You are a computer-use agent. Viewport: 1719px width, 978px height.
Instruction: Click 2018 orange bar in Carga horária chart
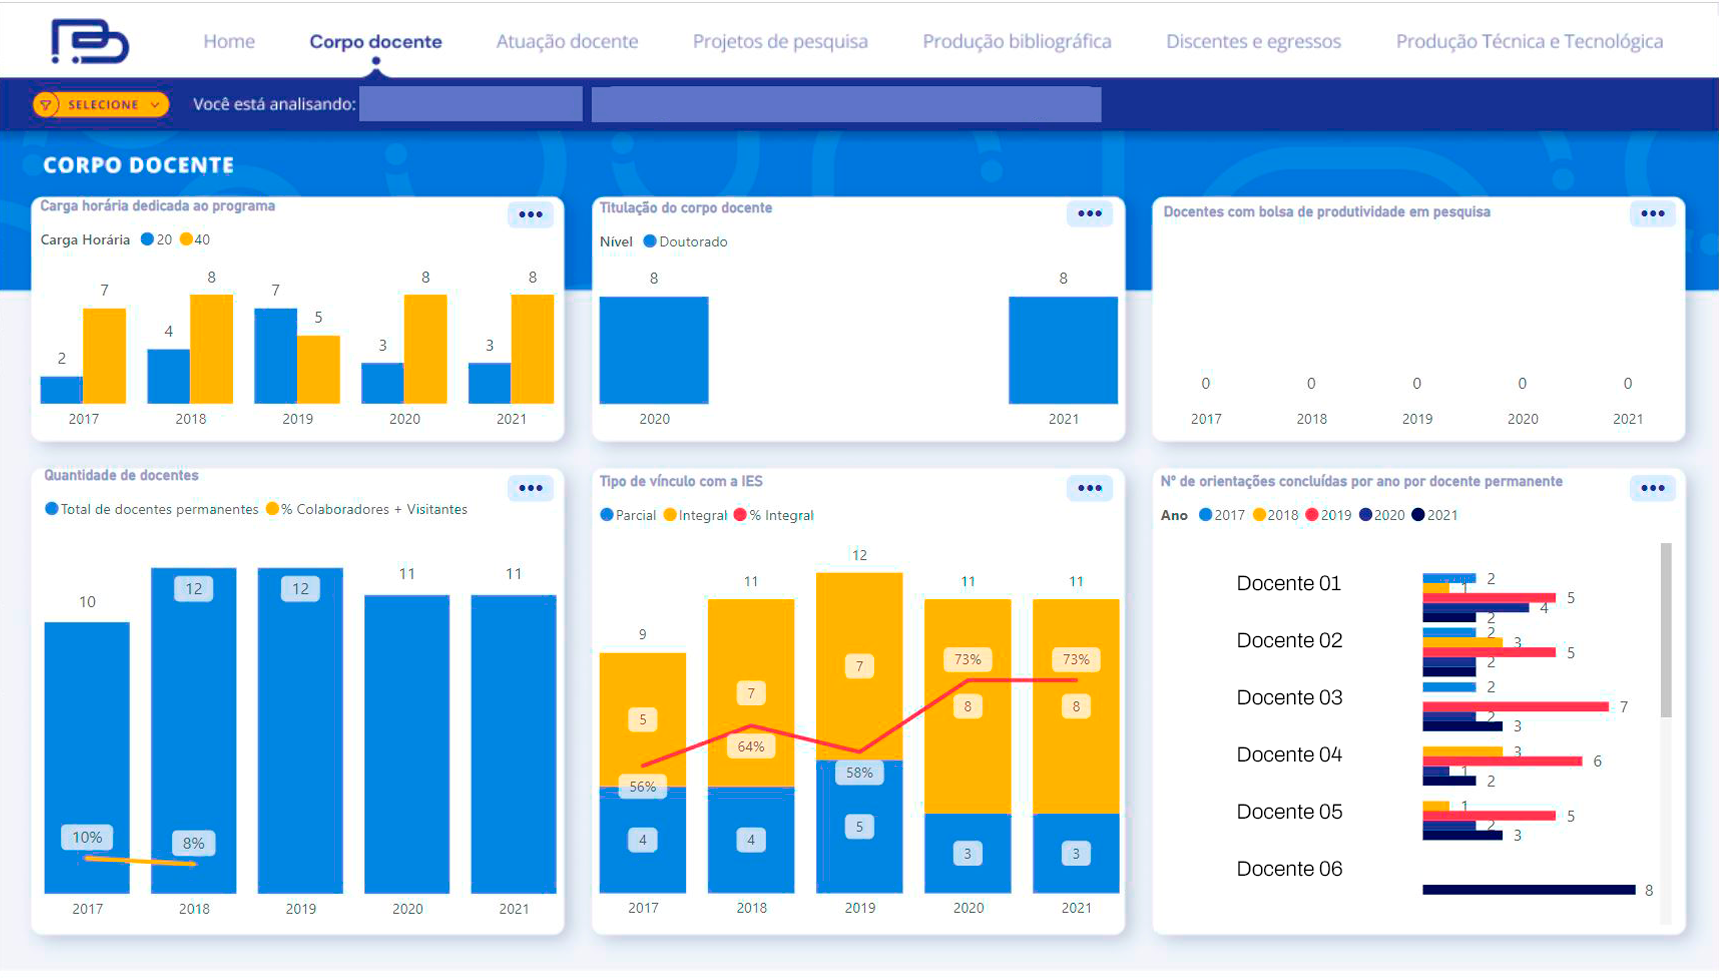pyautogui.click(x=211, y=349)
